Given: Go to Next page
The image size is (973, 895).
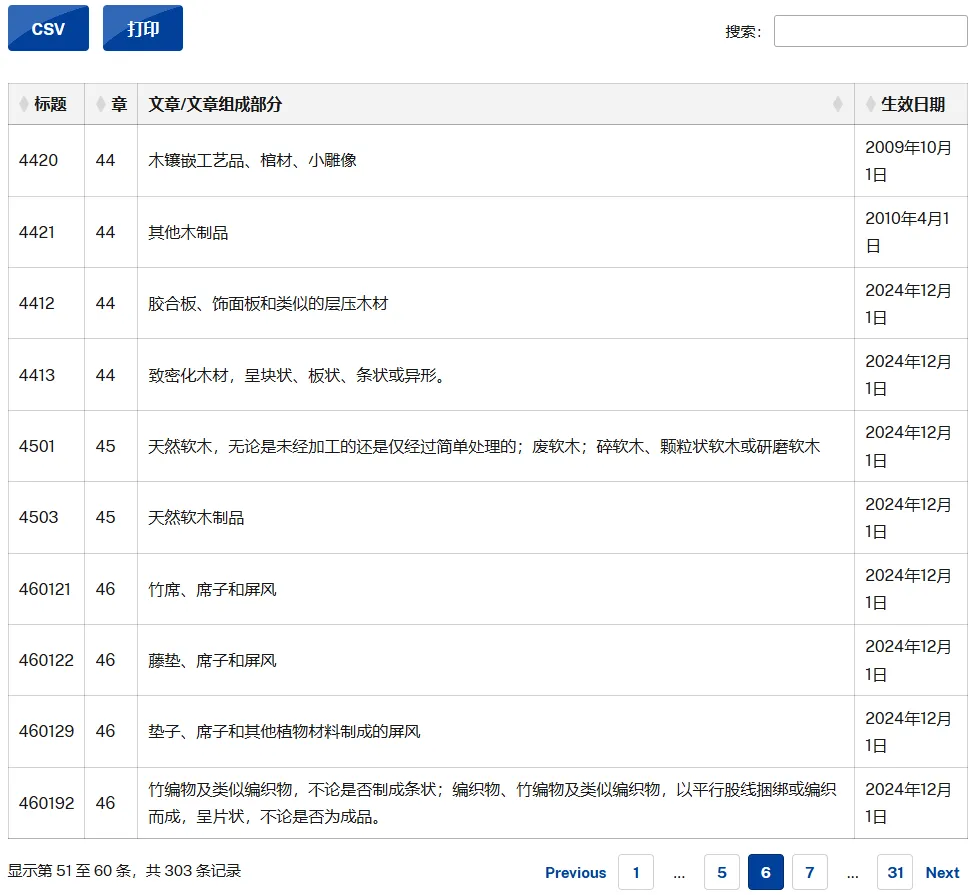Looking at the screenshot, I should pos(942,872).
